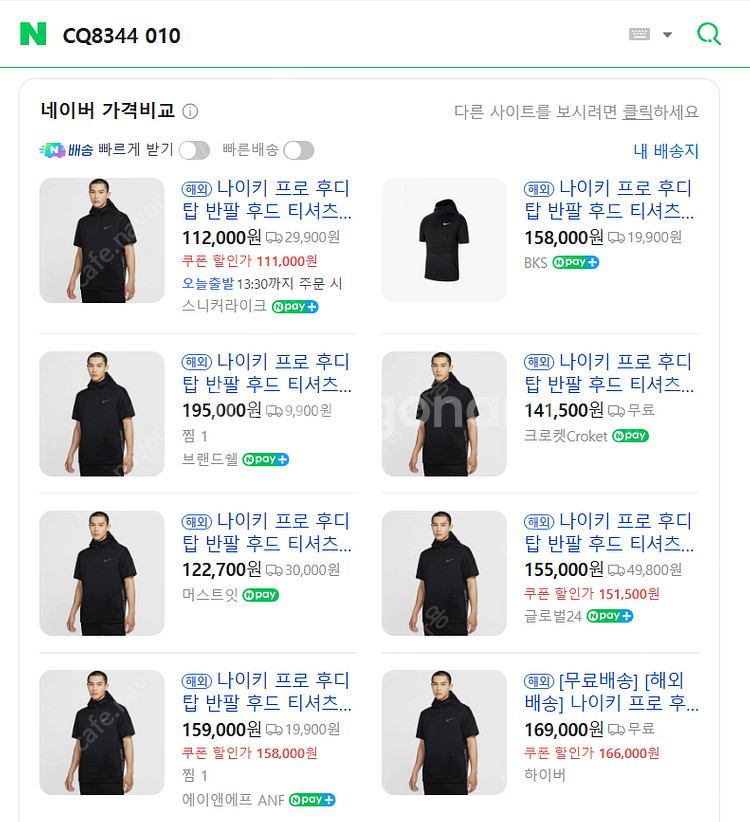Image resolution: width=750 pixels, height=822 pixels.
Task: Open the product title link priced 155,000원
Action: coord(609,532)
